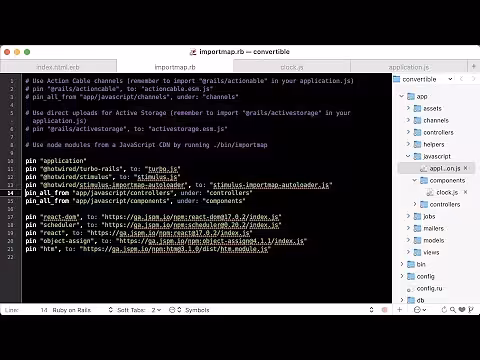
Task: Open the bundle items gear menu in status bar
Action: click(175, 310)
